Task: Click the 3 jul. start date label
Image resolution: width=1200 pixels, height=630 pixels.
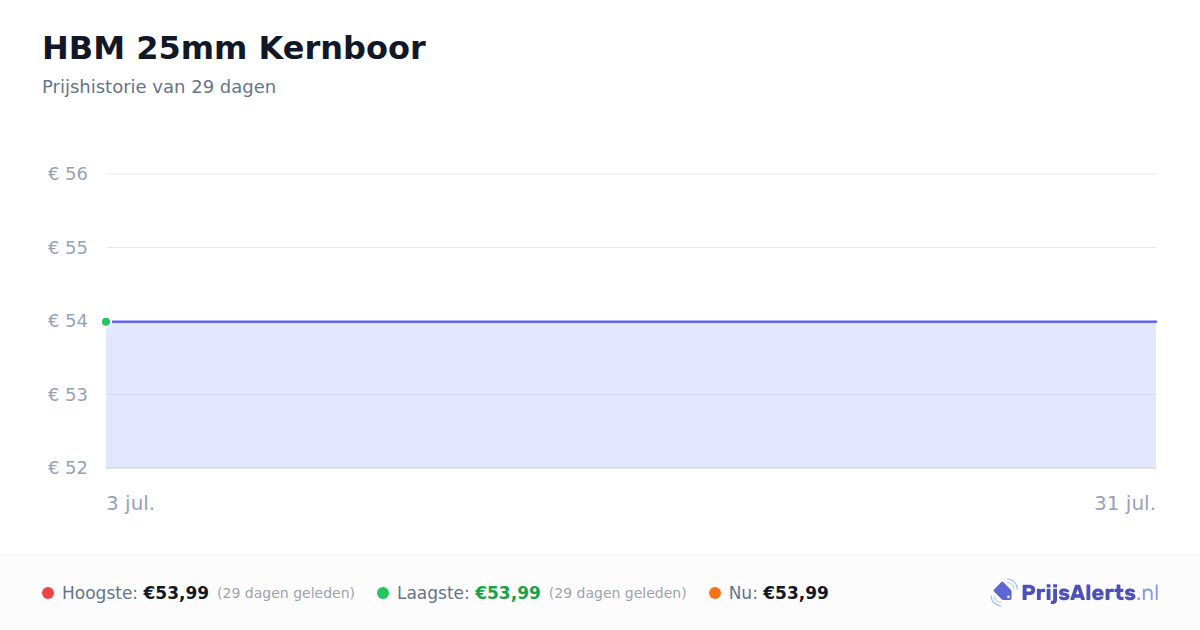Action: [x=131, y=503]
